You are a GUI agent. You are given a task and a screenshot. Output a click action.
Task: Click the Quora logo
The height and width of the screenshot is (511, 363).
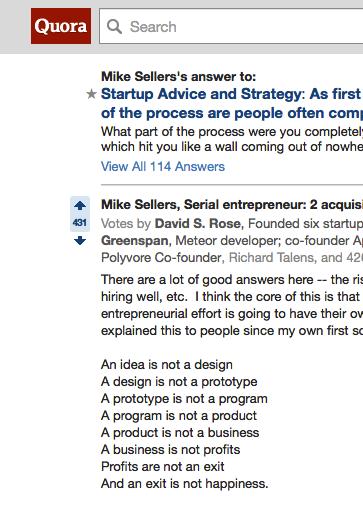[x=61, y=26]
